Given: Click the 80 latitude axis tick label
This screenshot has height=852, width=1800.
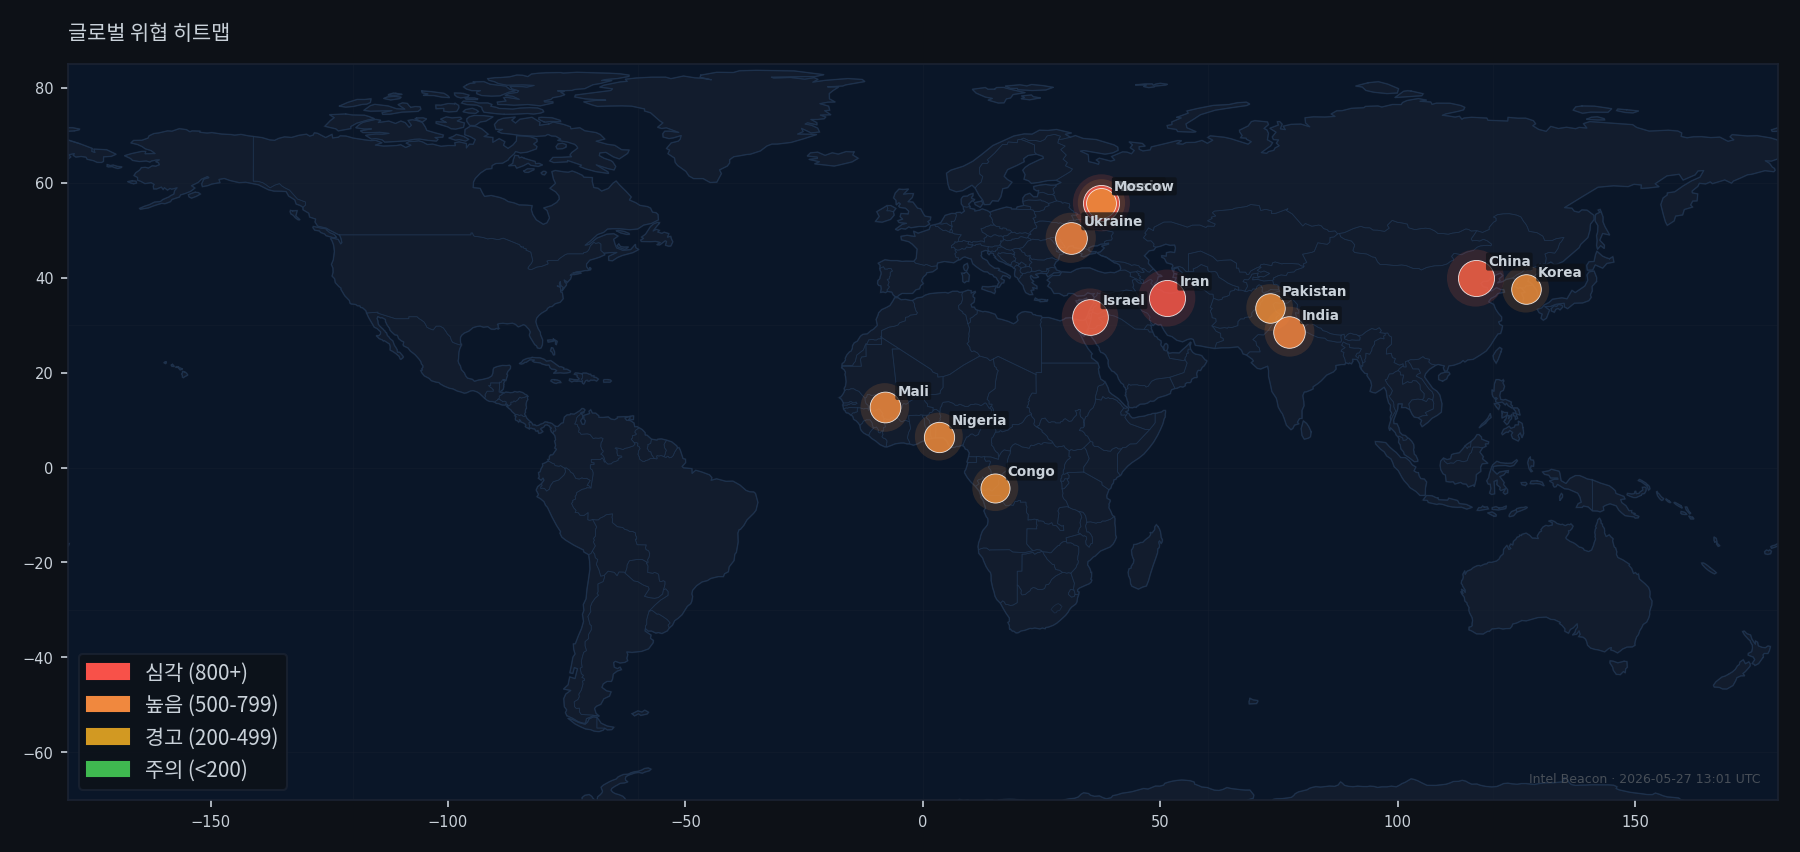Looking at the screenshot, I should click(x=44, y=88).
